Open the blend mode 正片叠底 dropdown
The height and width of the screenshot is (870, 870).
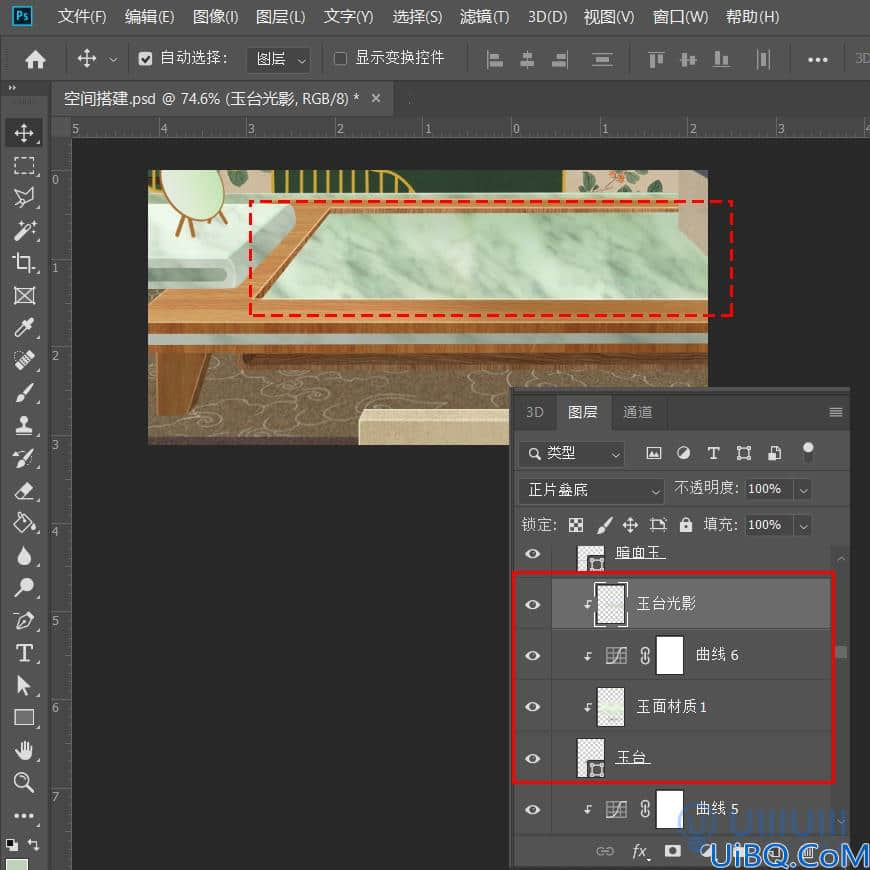click(x=591, y=490)
